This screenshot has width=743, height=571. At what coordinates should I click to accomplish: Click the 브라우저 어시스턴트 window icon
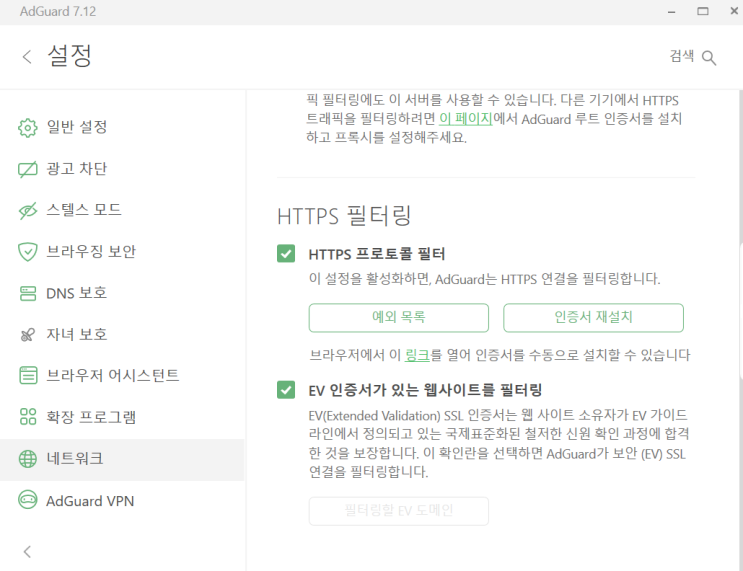(27, 375)
